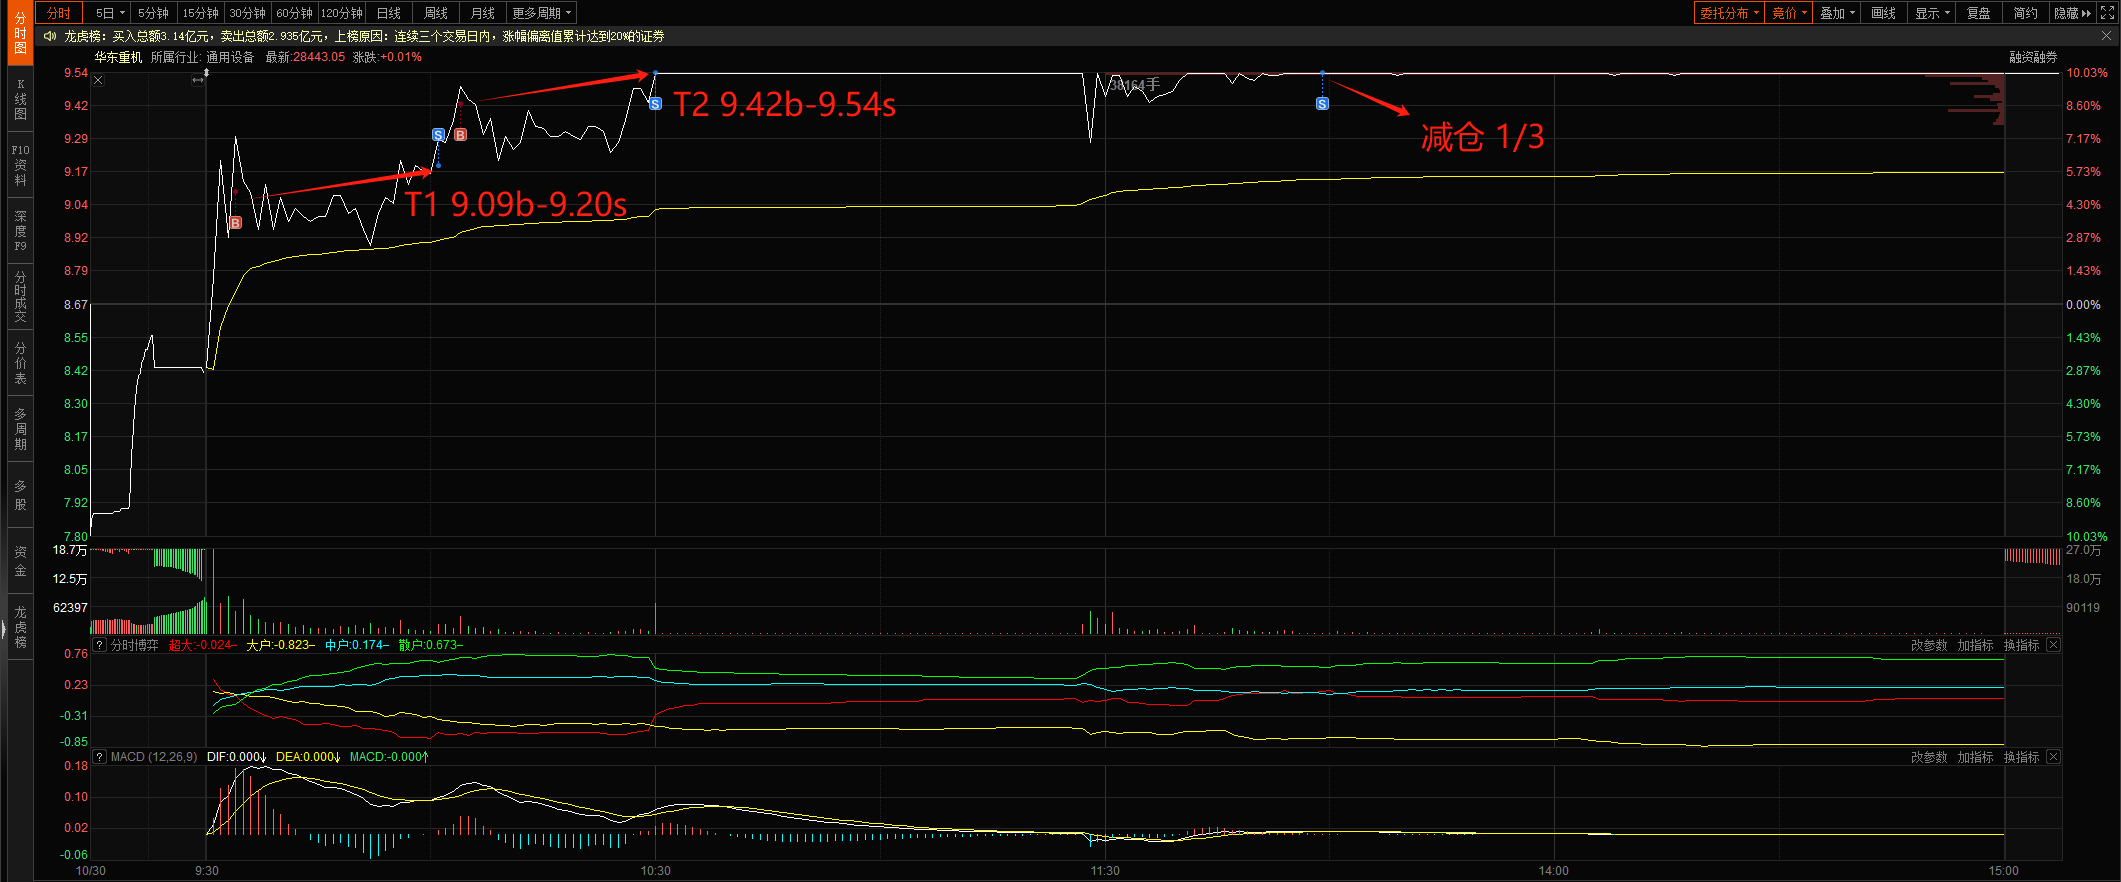Toggle fullscreen with the expand-arrows icon
The width and height of the screenshot is (2121, 882).
(x=2107, y=13)
